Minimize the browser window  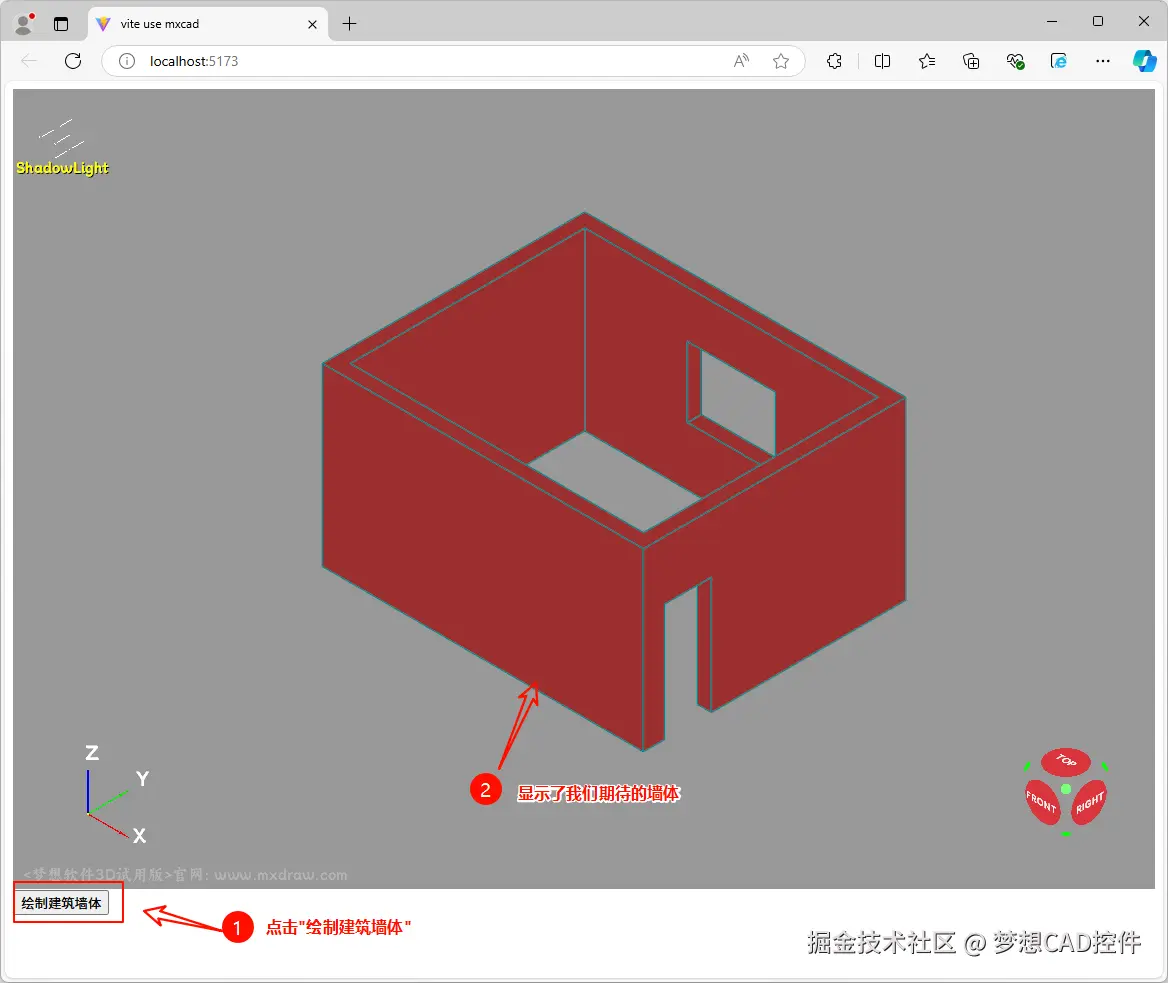coord(1052,22)
